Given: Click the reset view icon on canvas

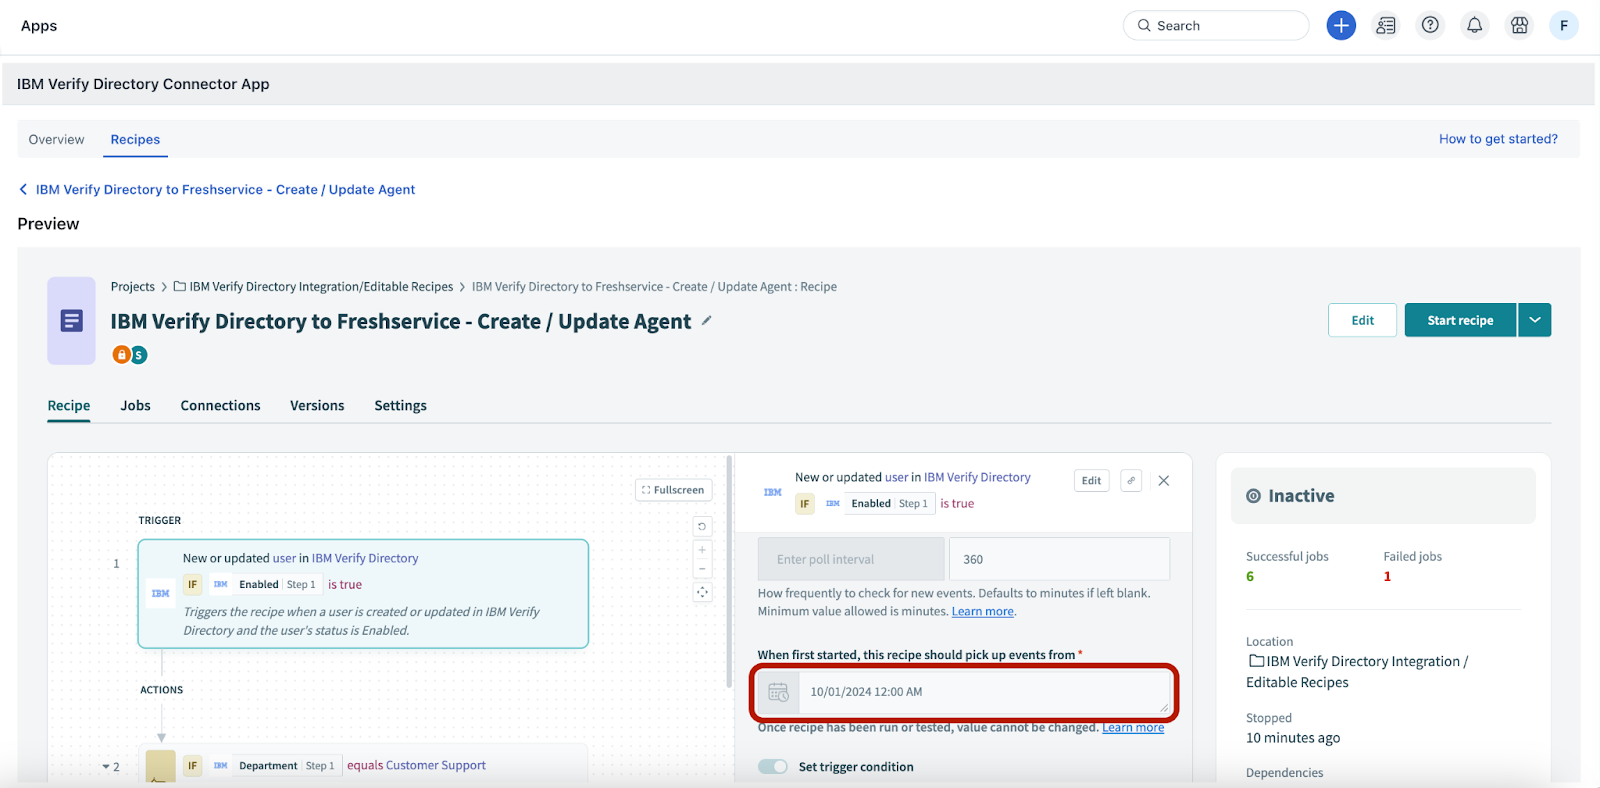Looking at the screenshot, I should pos(702,526).
